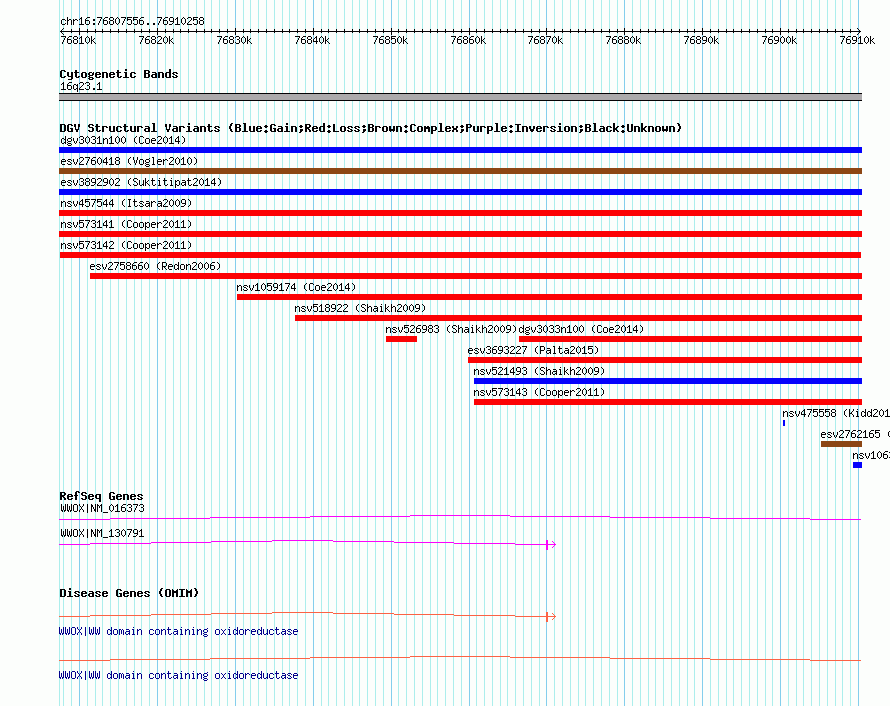Select the nsv573143 (Cooper2011) red bar
890x706 pixels.
668,402
